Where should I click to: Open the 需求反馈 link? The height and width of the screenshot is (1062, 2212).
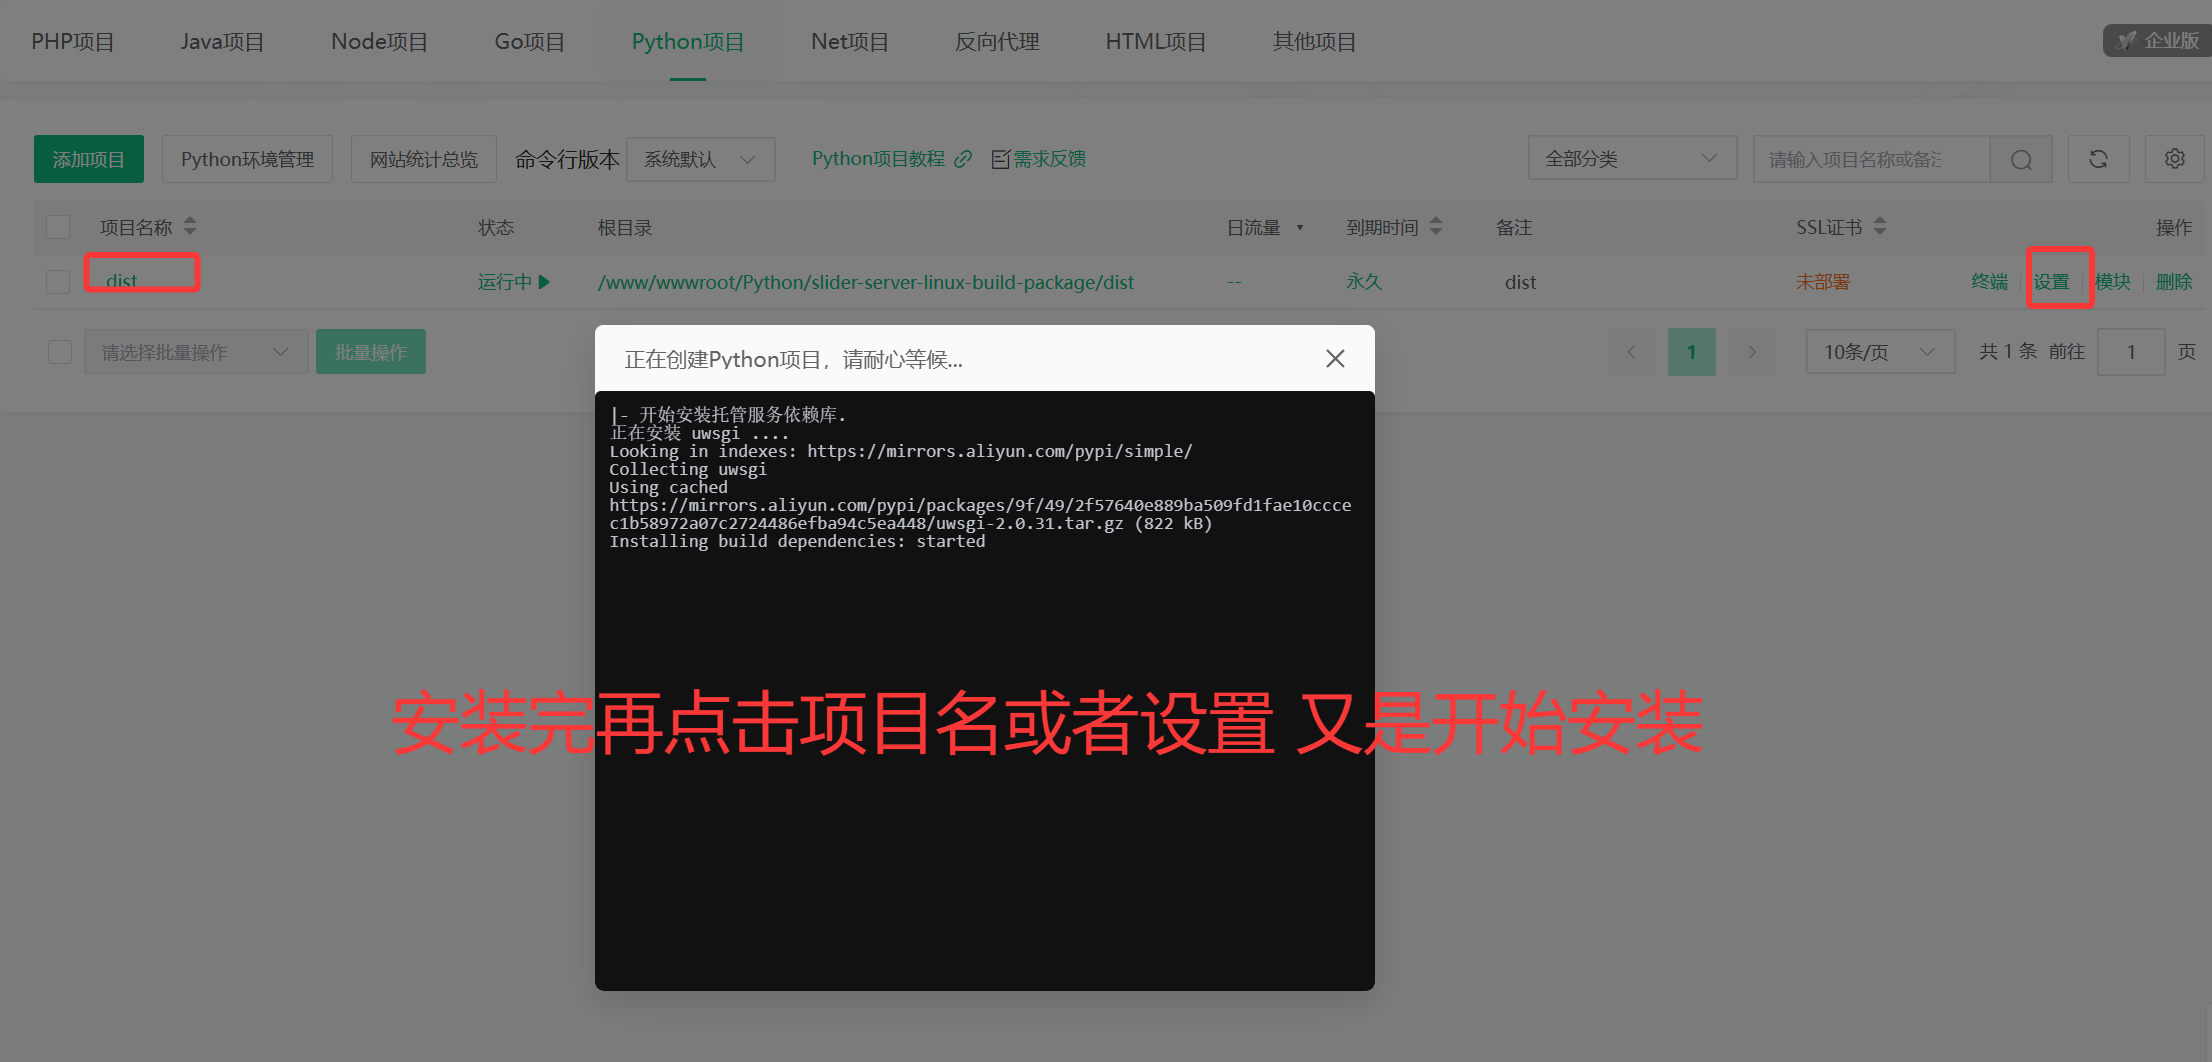(x=1038, y=159)
